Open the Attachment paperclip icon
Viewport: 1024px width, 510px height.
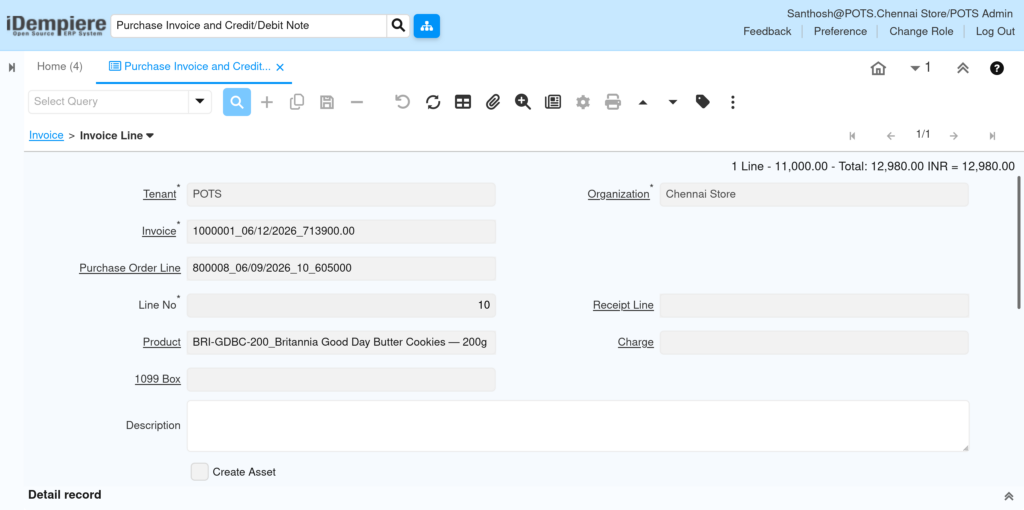493,102
